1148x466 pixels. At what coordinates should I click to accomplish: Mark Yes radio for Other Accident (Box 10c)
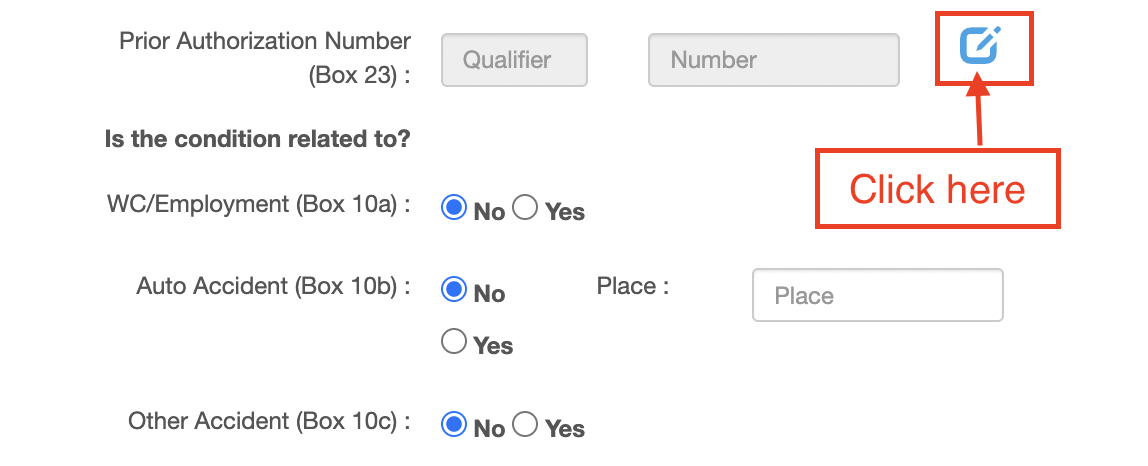[x=525, y=425]
